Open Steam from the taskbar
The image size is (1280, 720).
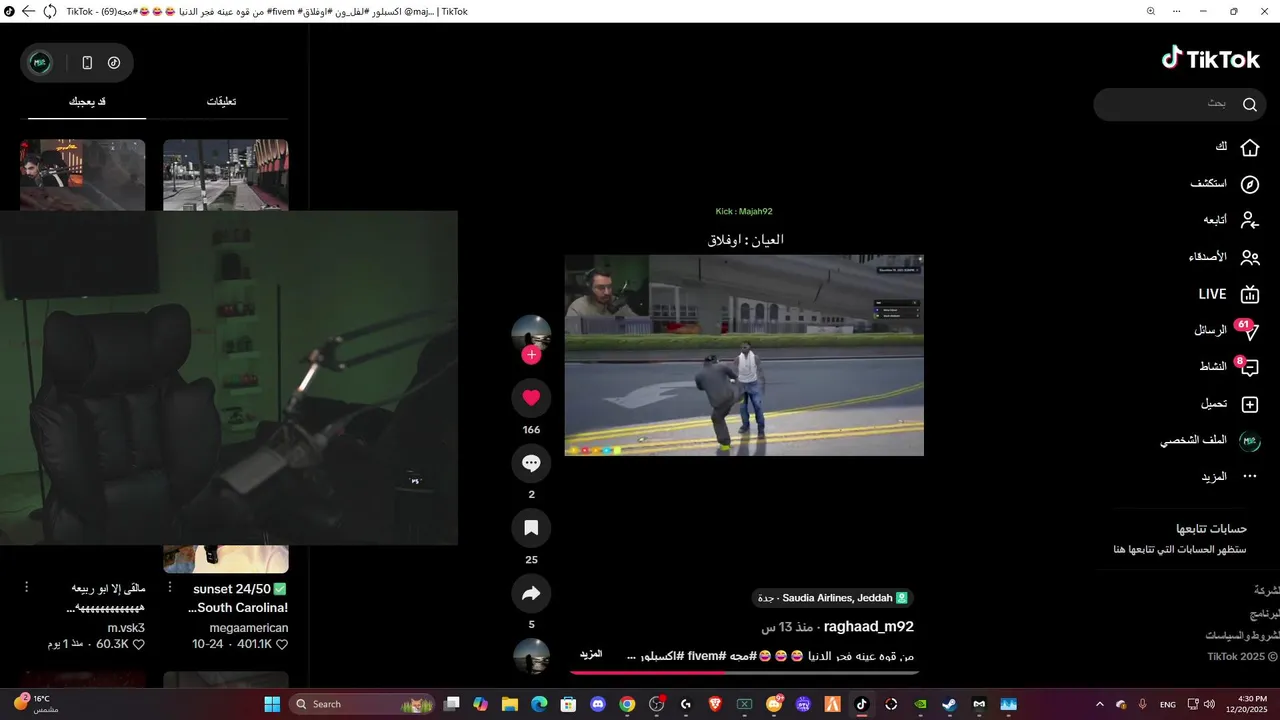(x=950, y=704)
